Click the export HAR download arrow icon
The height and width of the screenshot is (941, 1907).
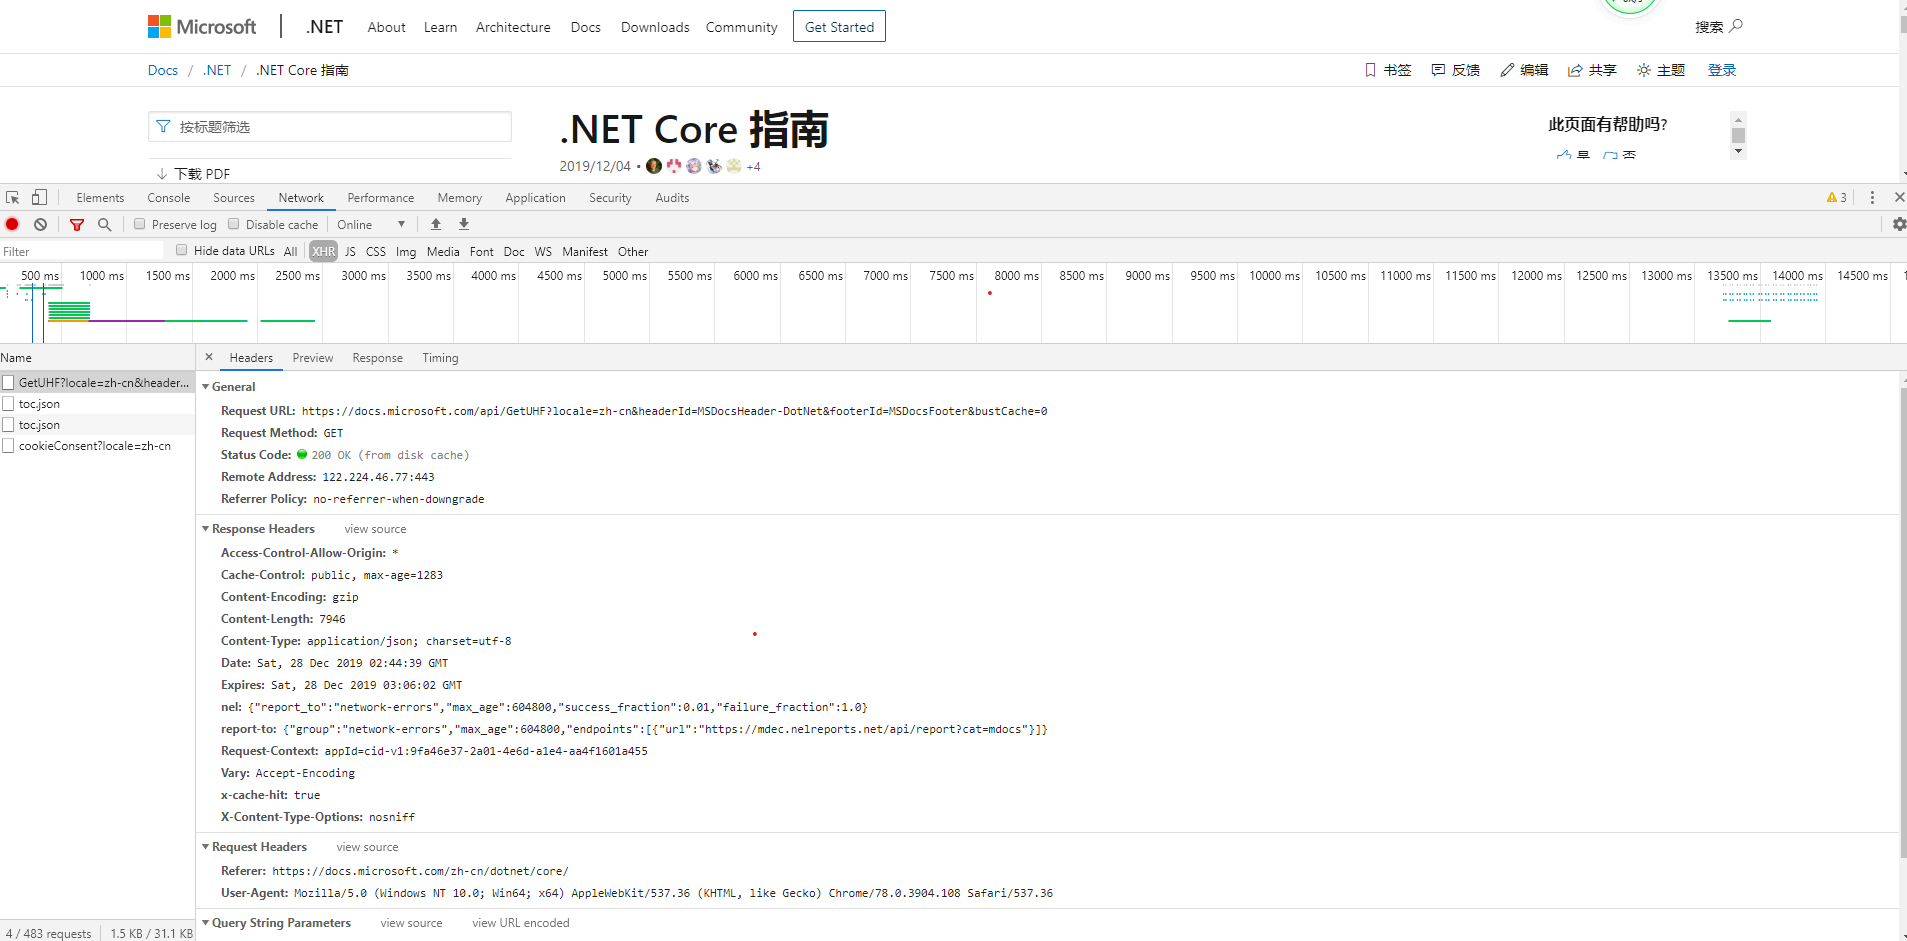click(464, 225)
